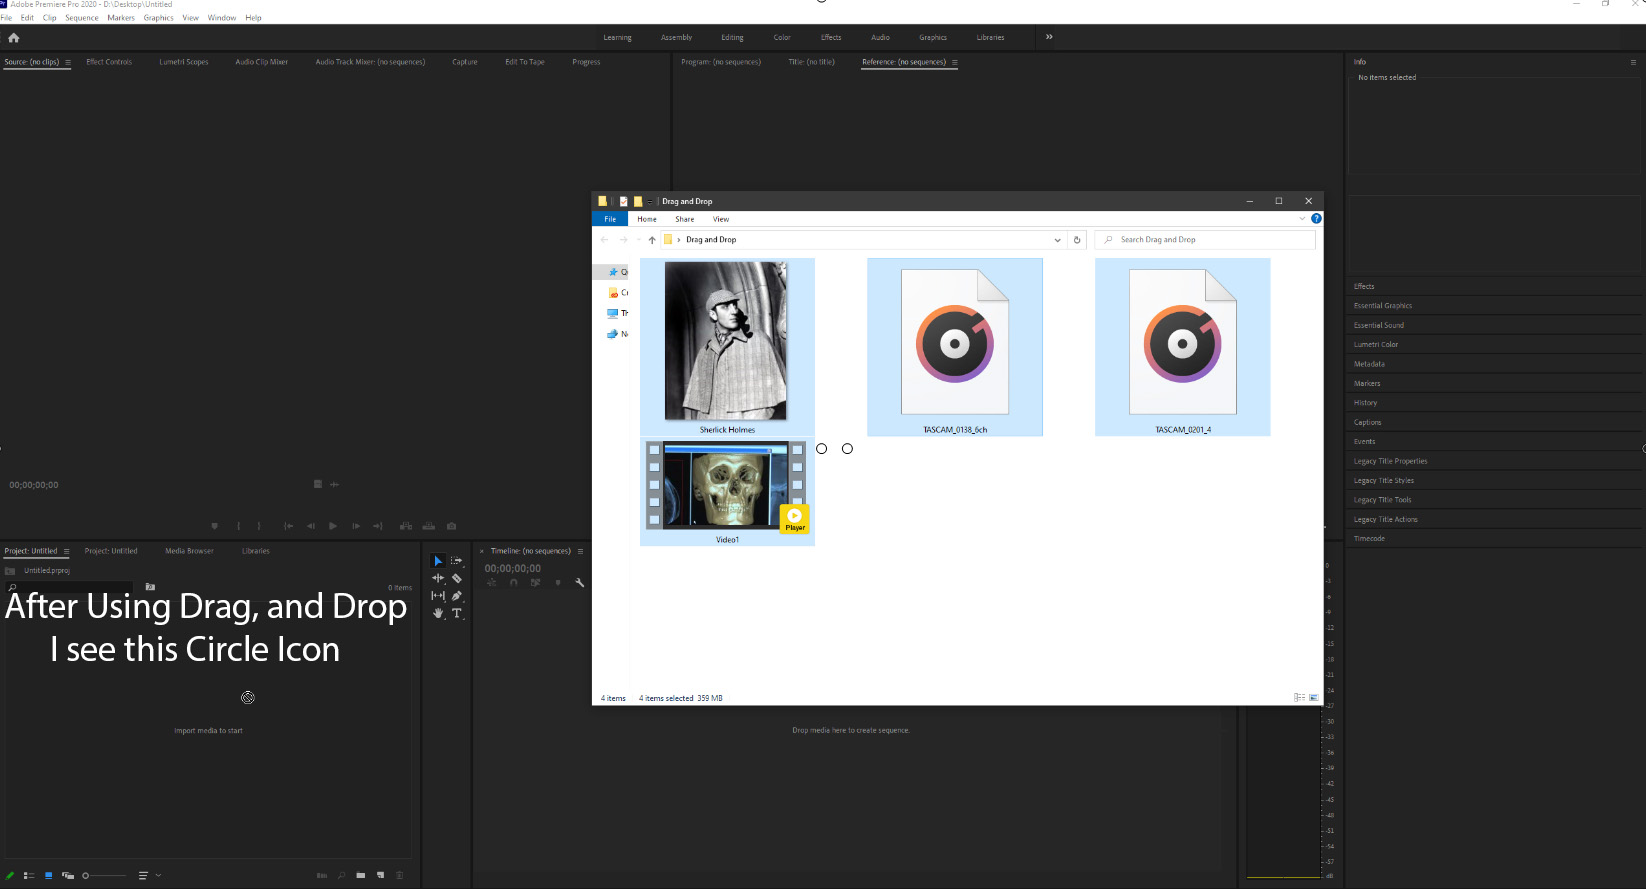The height and width of the screenshot is (889, 1646).
Task: Select the Pen tool
Action: click(457, 596)
